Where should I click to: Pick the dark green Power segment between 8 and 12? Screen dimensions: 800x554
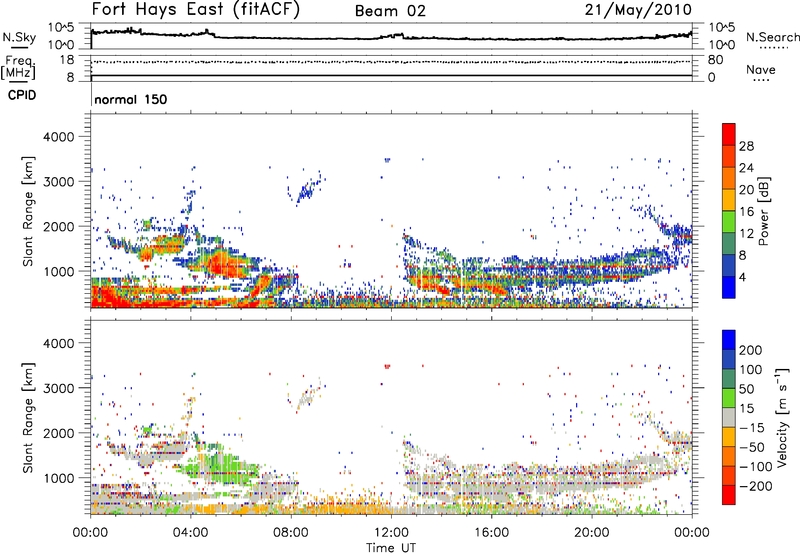pos(729,243)
